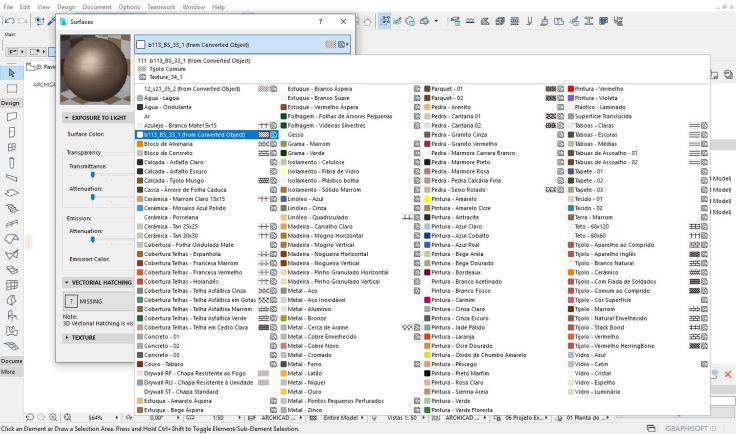This screenshot has width=736, height=434.
Task: Open the Edit menu
Action: tap(25, 7)
